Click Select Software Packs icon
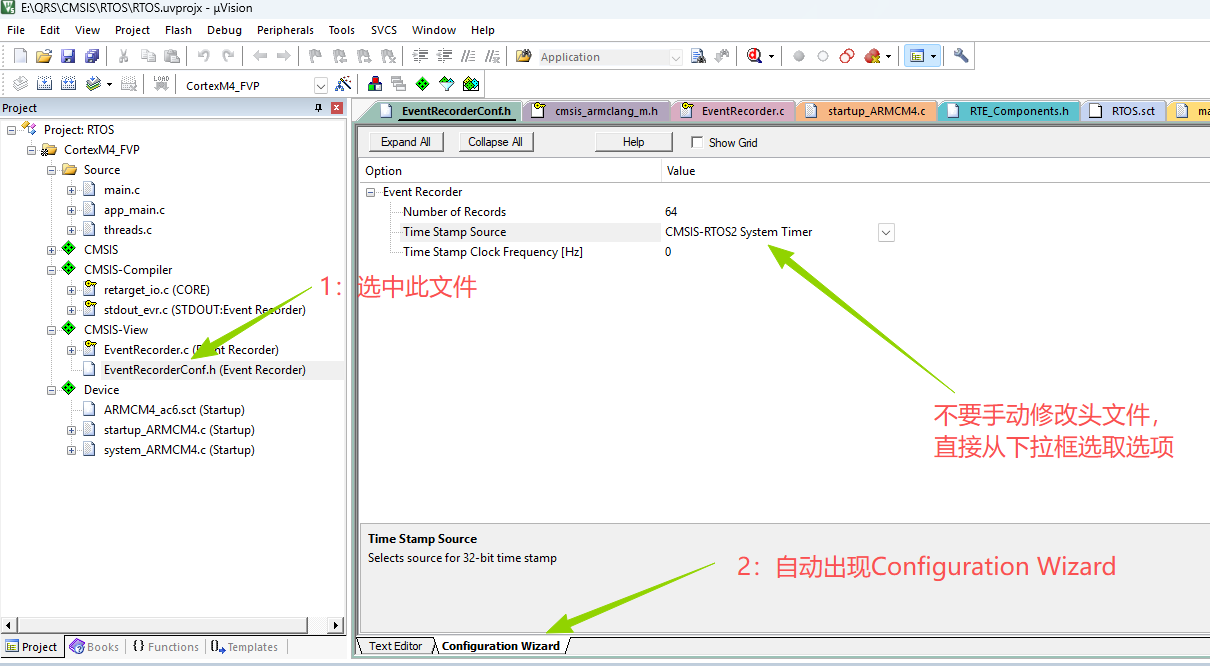Viewport: 1210px width, 666px height. [447, 85]
